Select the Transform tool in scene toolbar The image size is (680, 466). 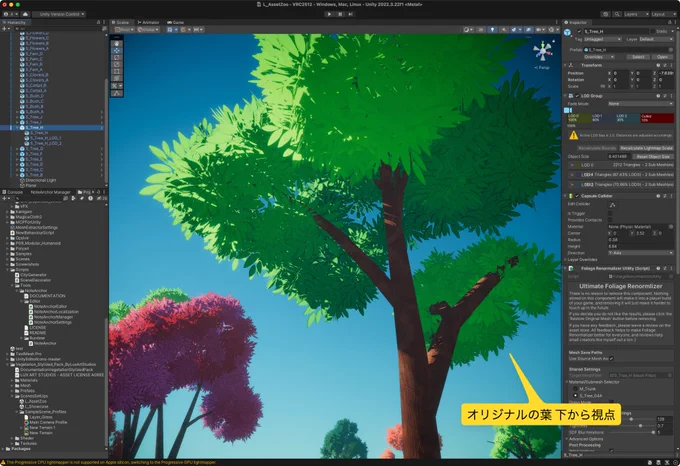pos(117,78)
